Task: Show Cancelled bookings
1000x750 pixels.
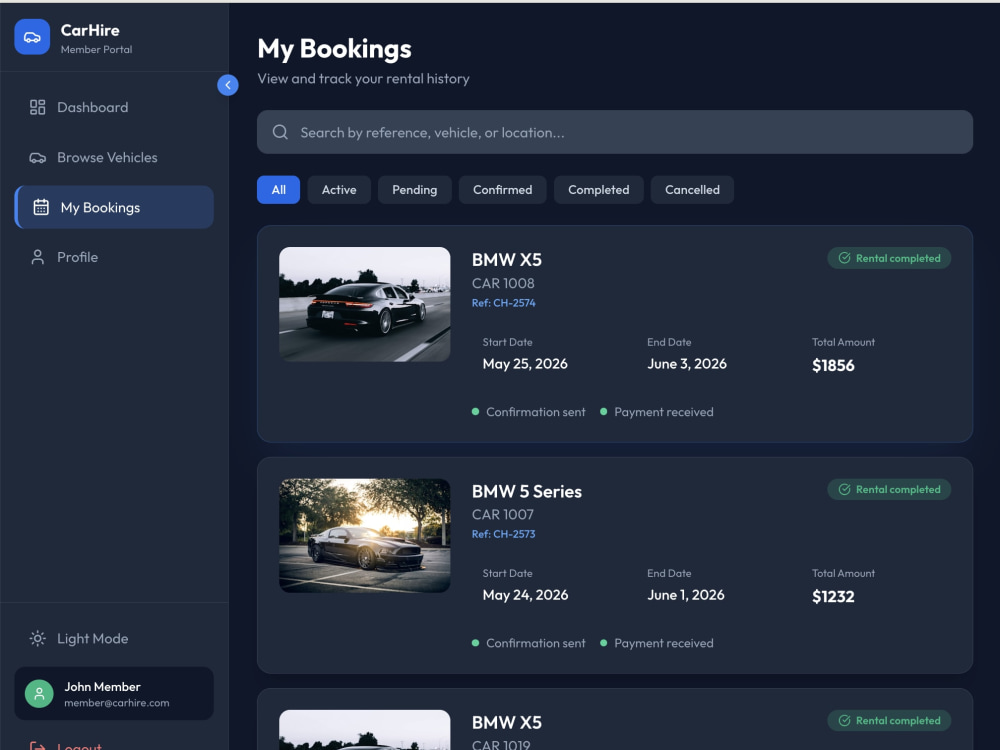Action: [x=692, y=190]
